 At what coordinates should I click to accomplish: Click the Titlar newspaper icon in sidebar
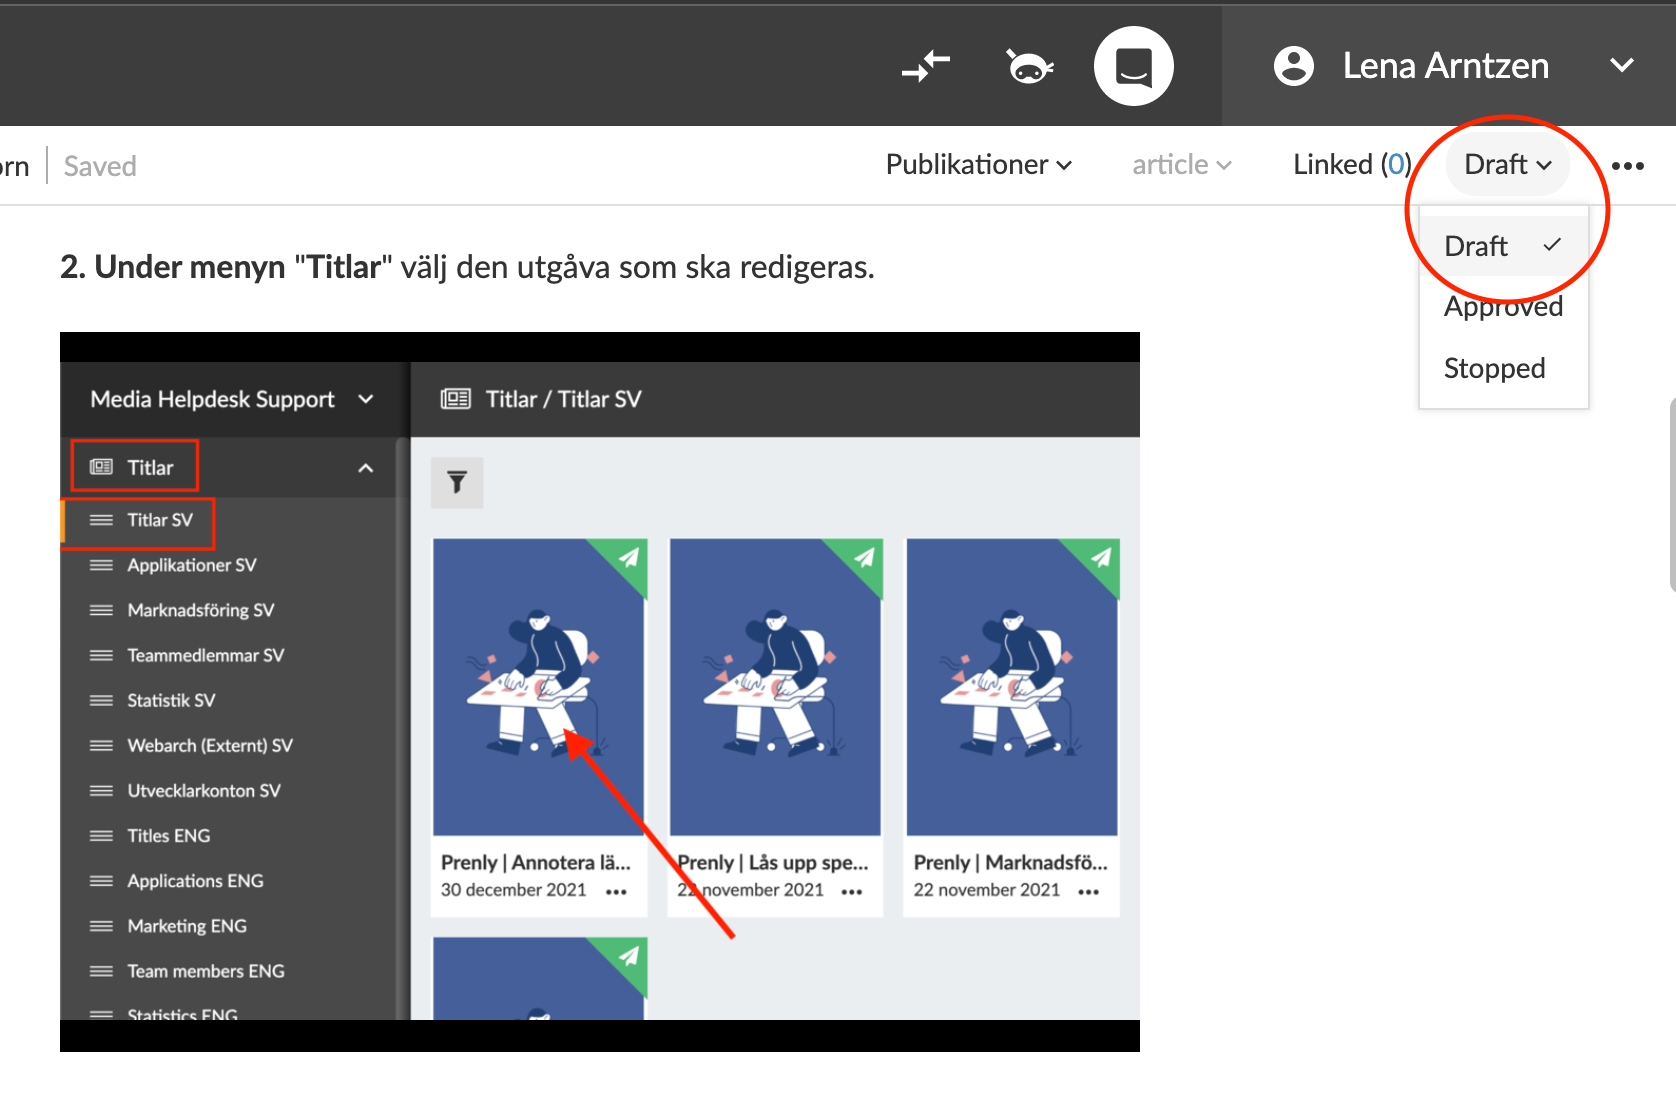pyautogui.click(x=102, y=467)
